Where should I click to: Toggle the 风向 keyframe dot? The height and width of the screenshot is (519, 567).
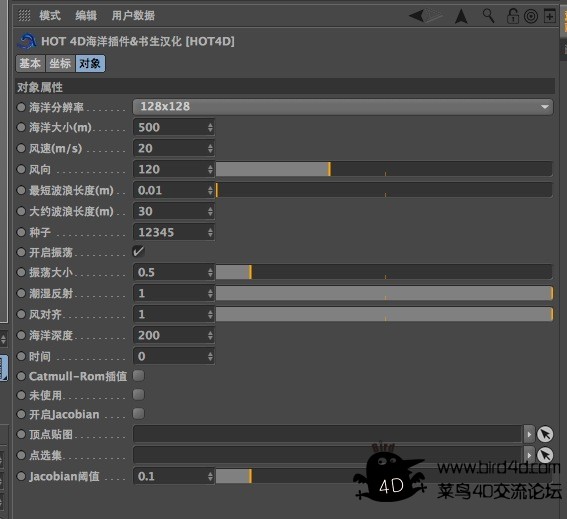(x=21, y=169)
